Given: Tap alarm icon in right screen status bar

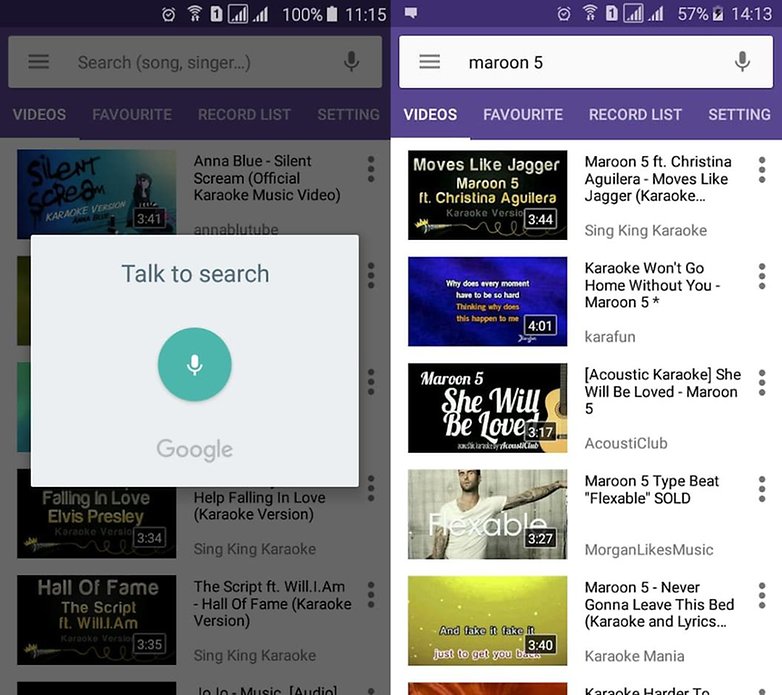Looking at the screenshot, I should [x=564, y=13].
